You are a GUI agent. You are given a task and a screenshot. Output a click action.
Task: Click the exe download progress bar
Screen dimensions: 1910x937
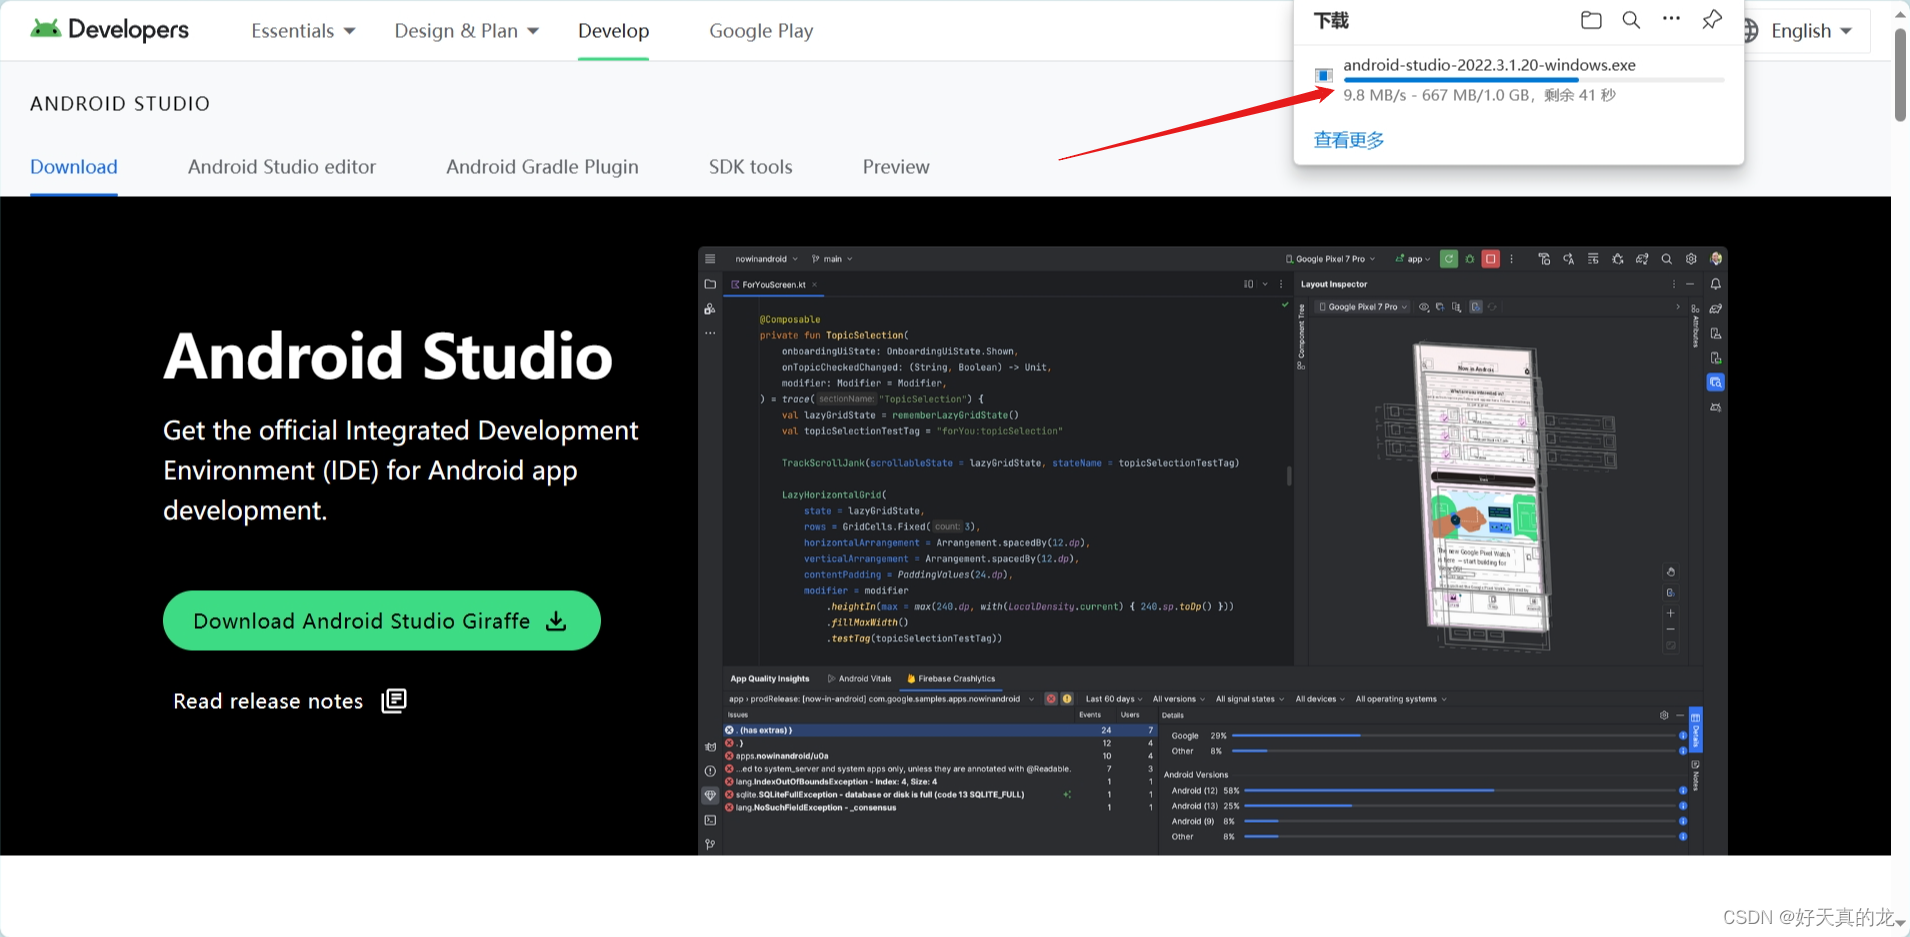point(1533,79)
